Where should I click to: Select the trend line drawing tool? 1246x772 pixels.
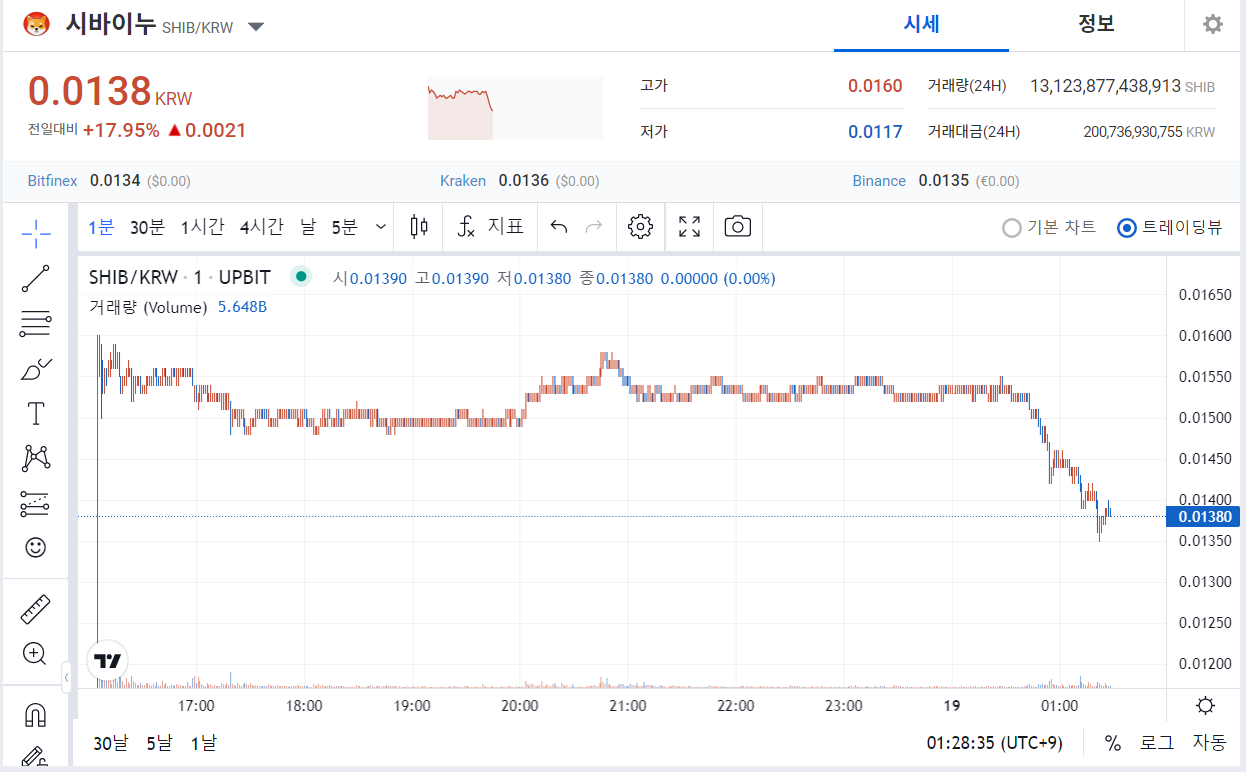[36, 279]
